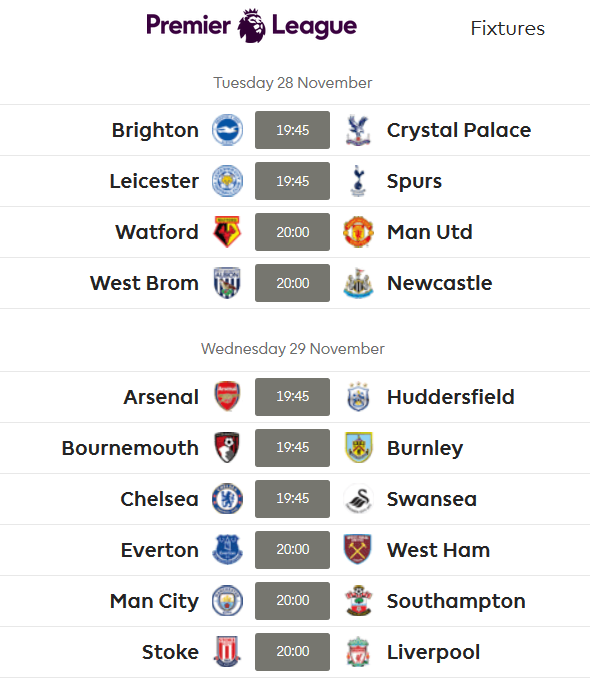Open the Brighton vs Crystal Palace 19:45 kickoff box
This screenshot has height=697, width=590.
(x=293, y=130)
